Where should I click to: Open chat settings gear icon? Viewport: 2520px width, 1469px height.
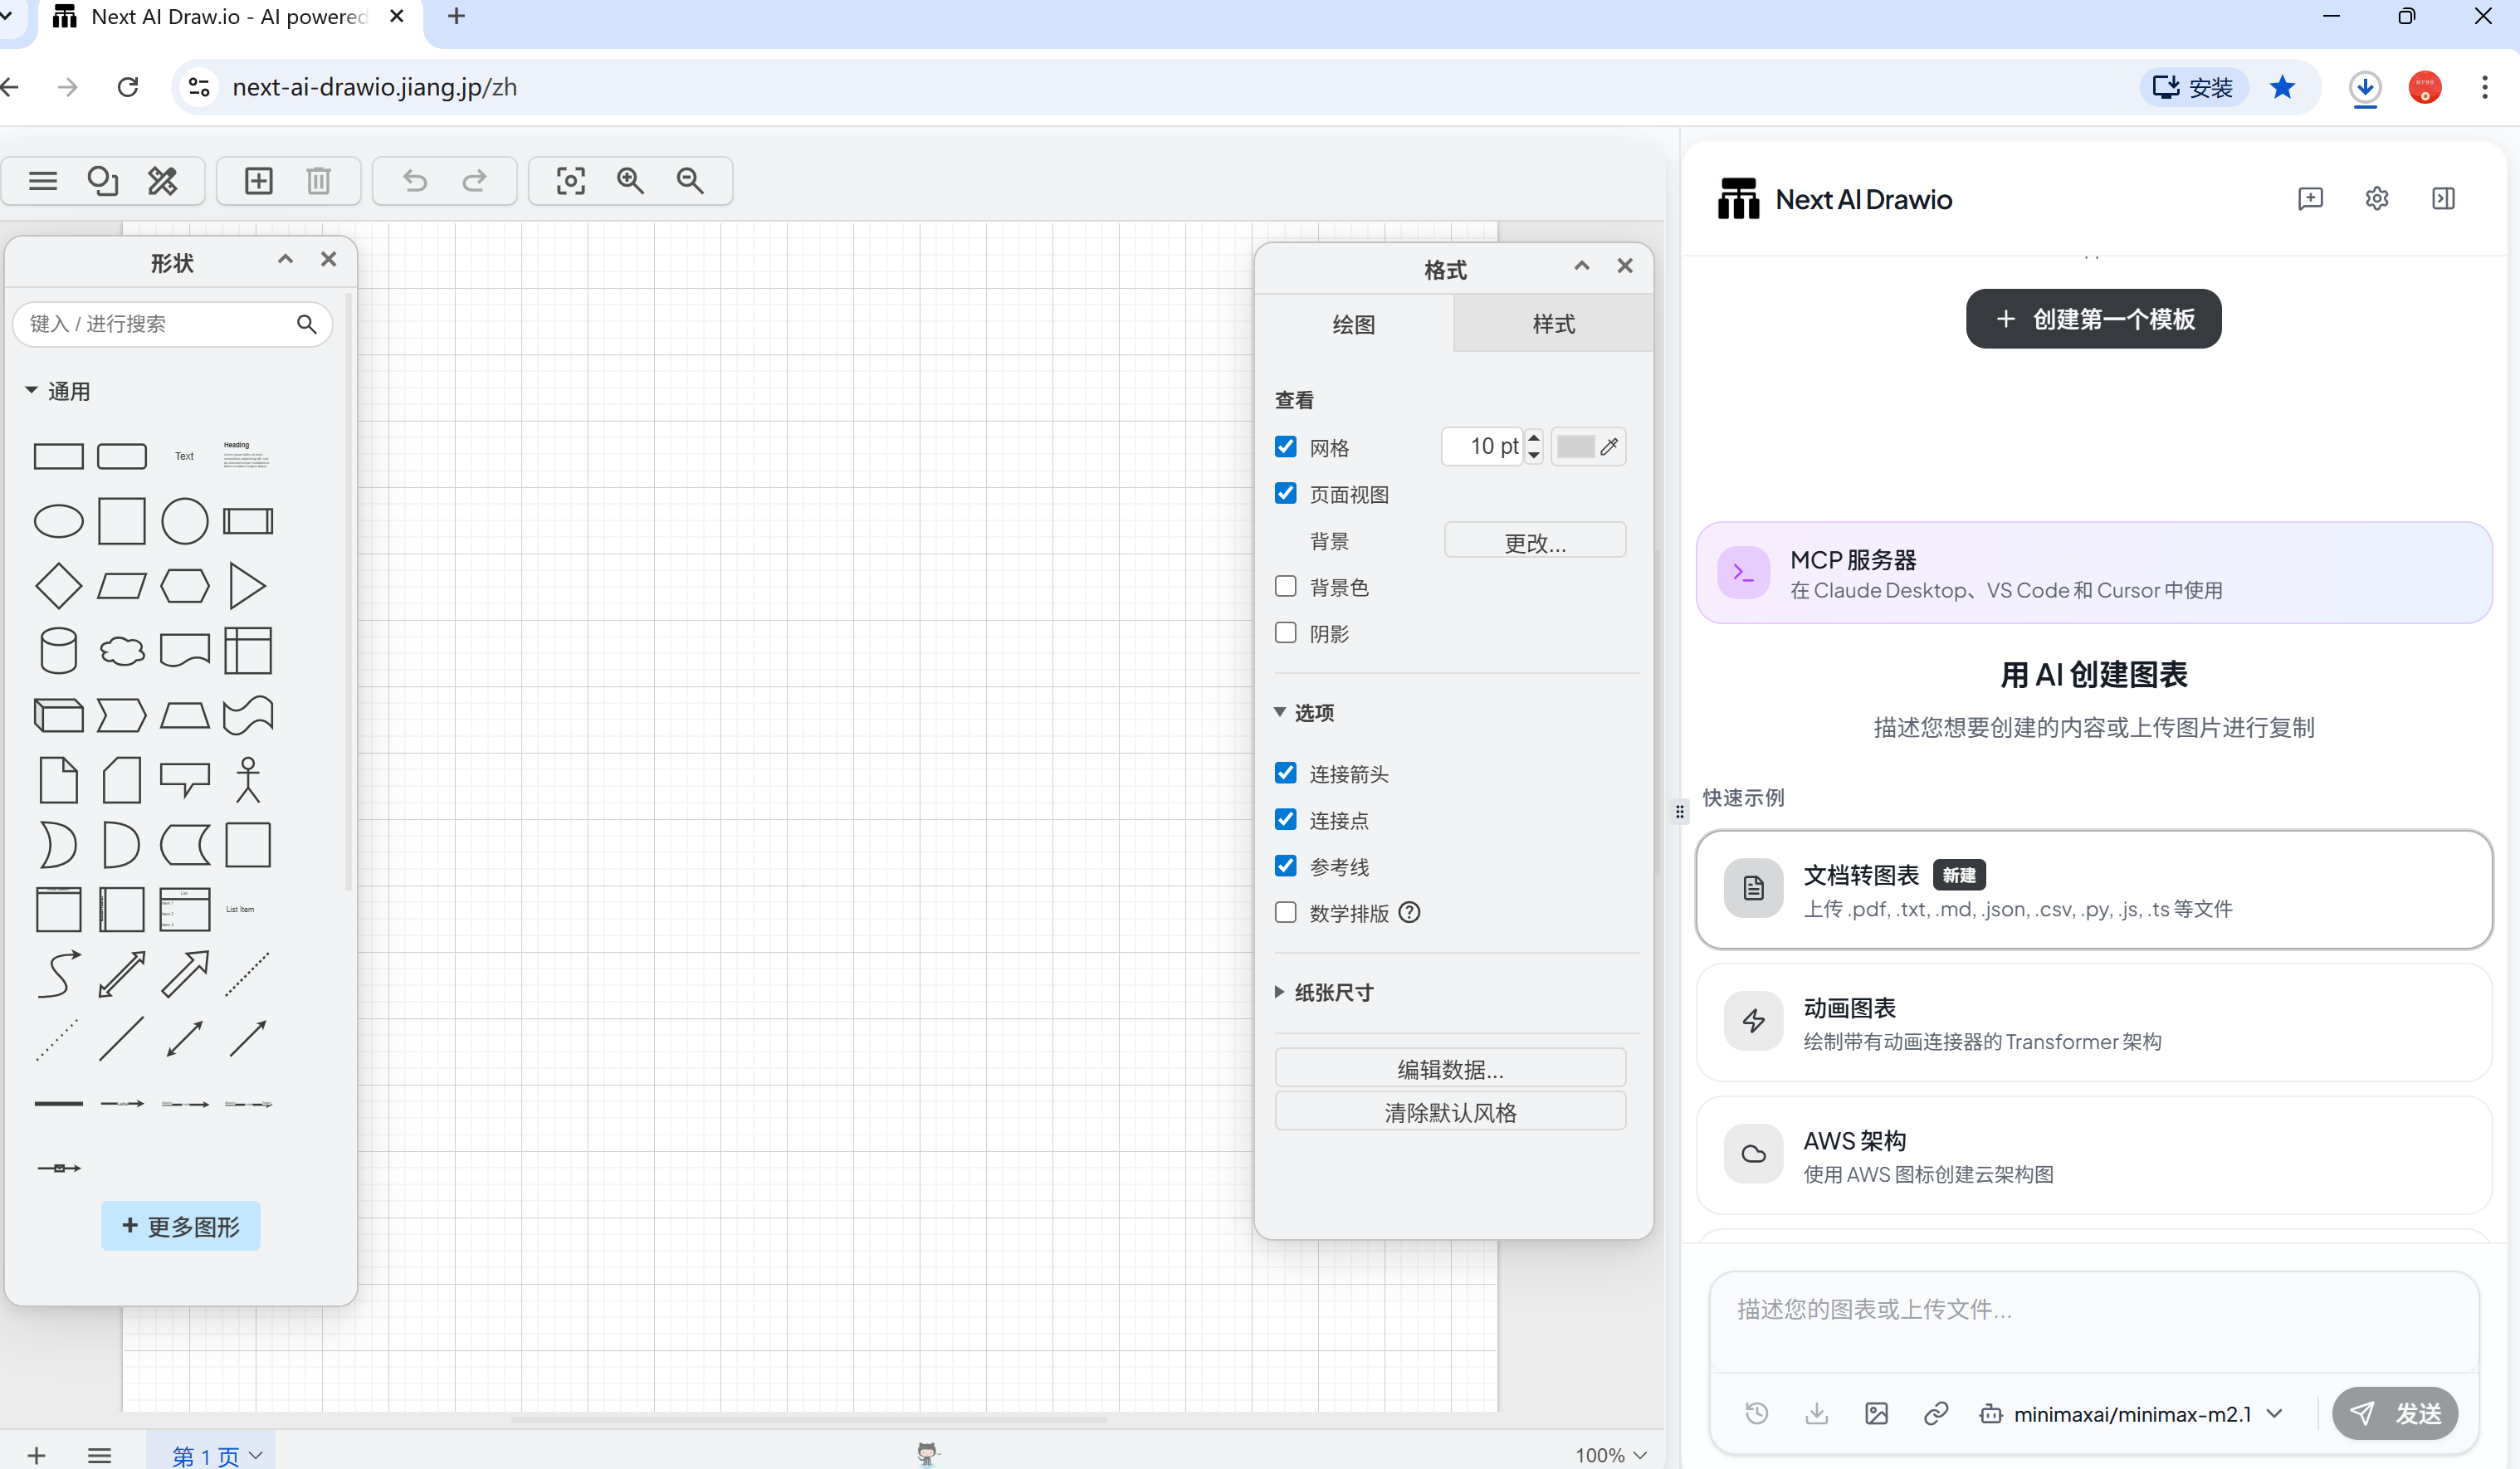click(2376, 199)
